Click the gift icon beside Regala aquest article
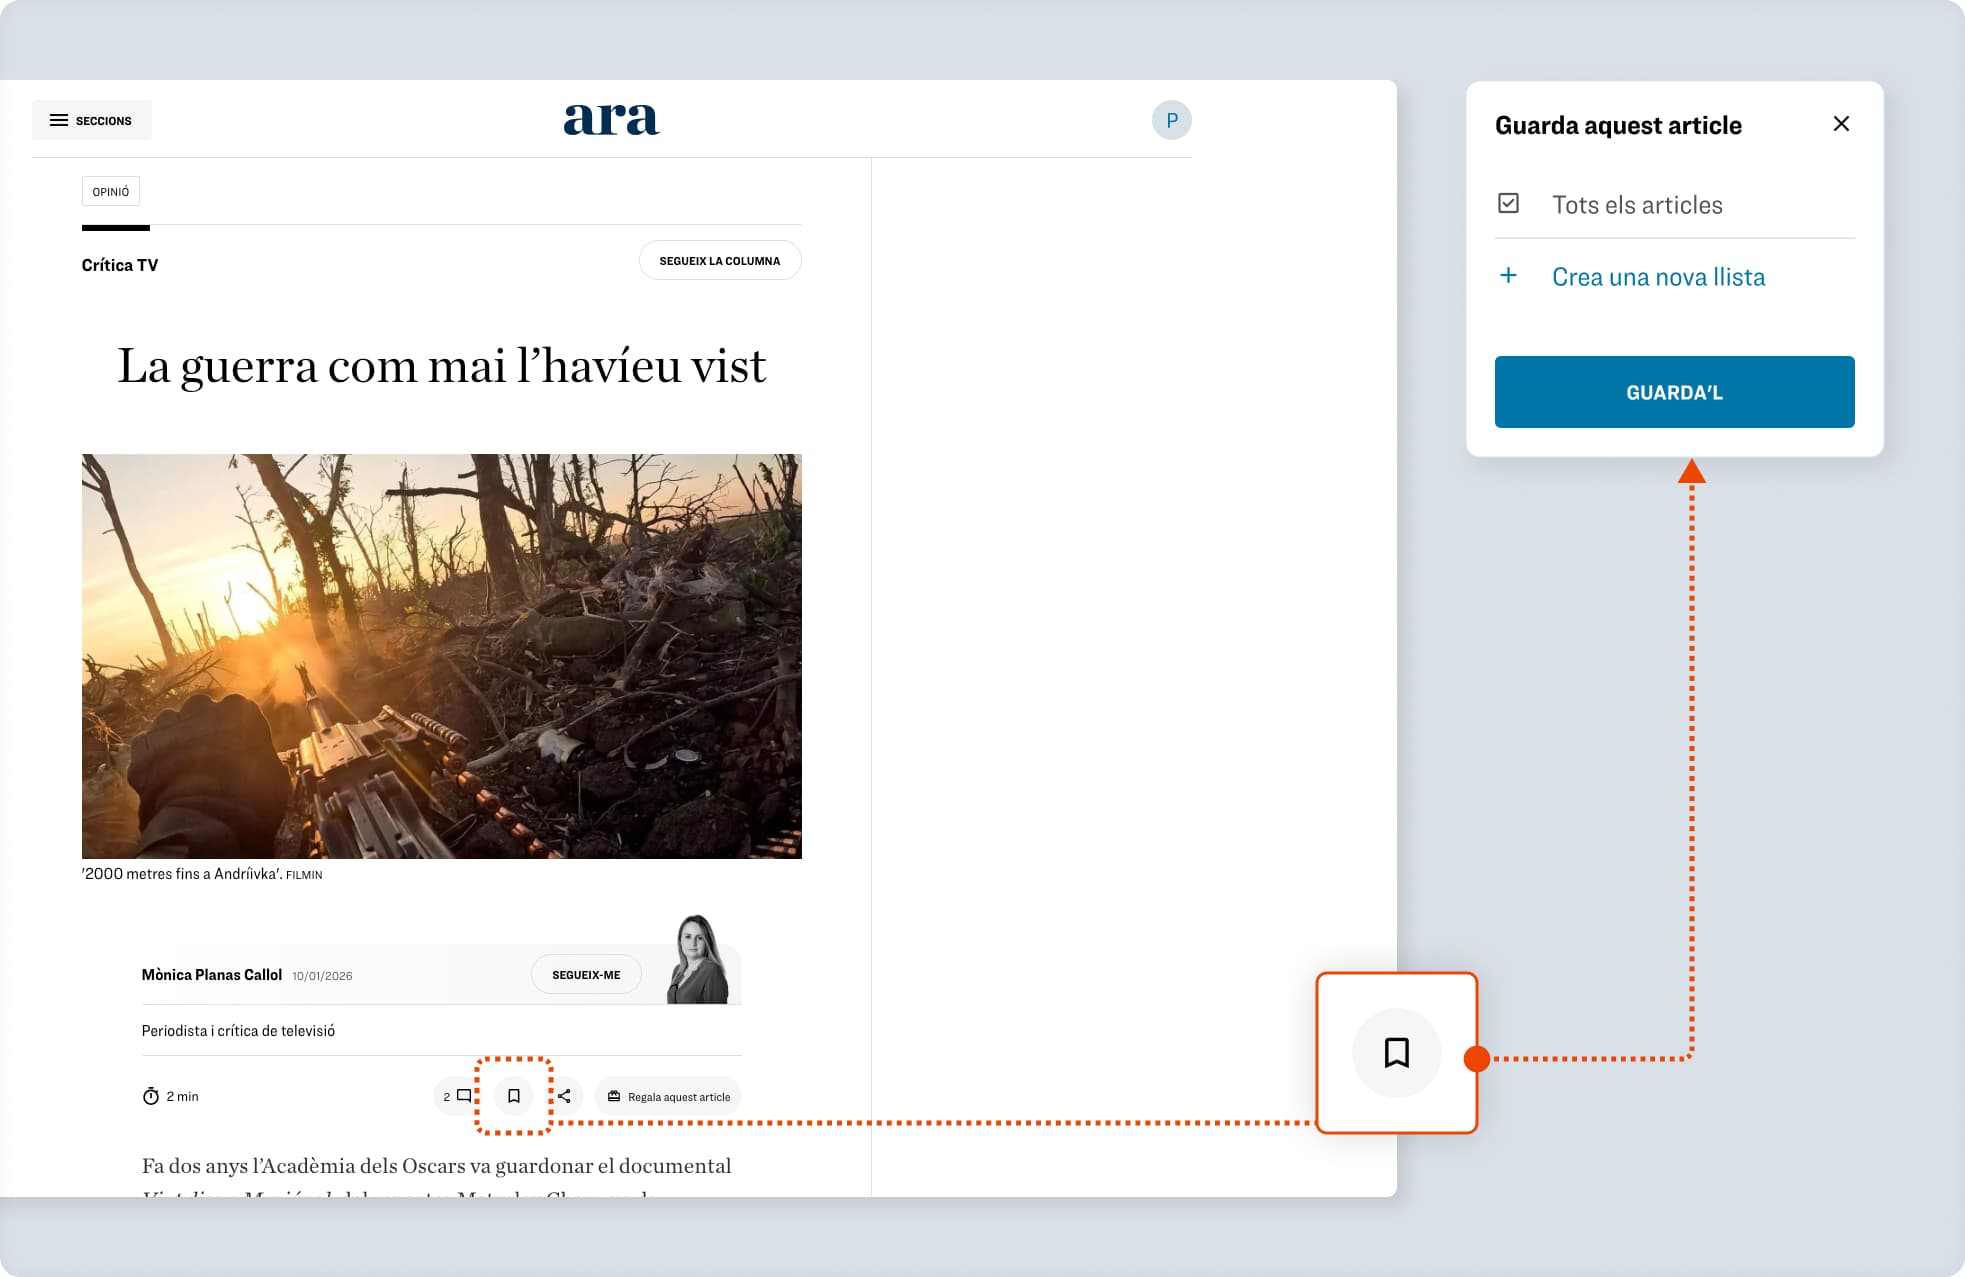The width and height of the screenshot is (1965, 1277). [x=614, y=1096]
